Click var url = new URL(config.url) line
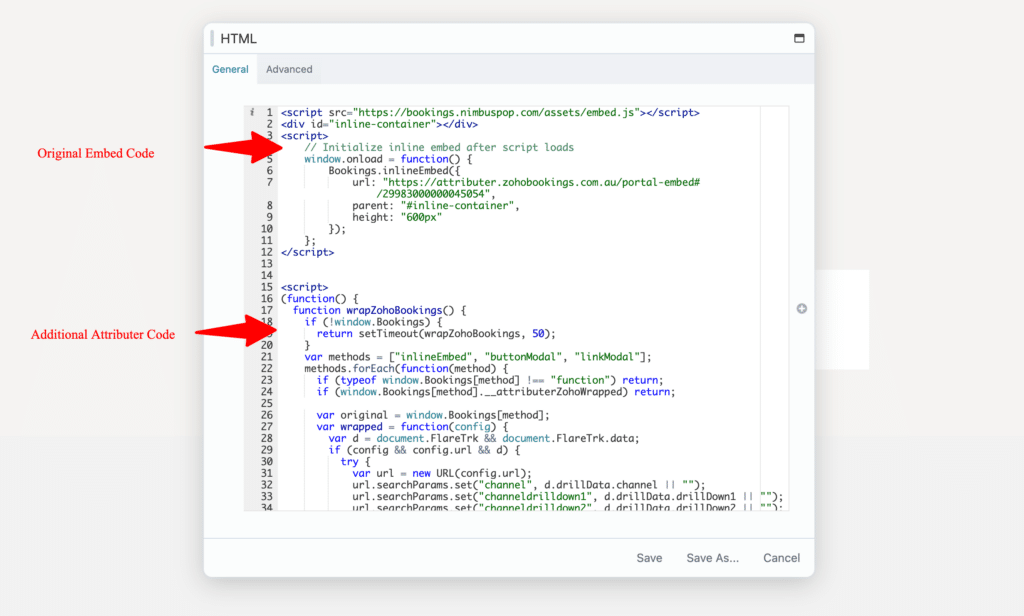Screen dimensions: 1024x616 [x=441, y=474]
